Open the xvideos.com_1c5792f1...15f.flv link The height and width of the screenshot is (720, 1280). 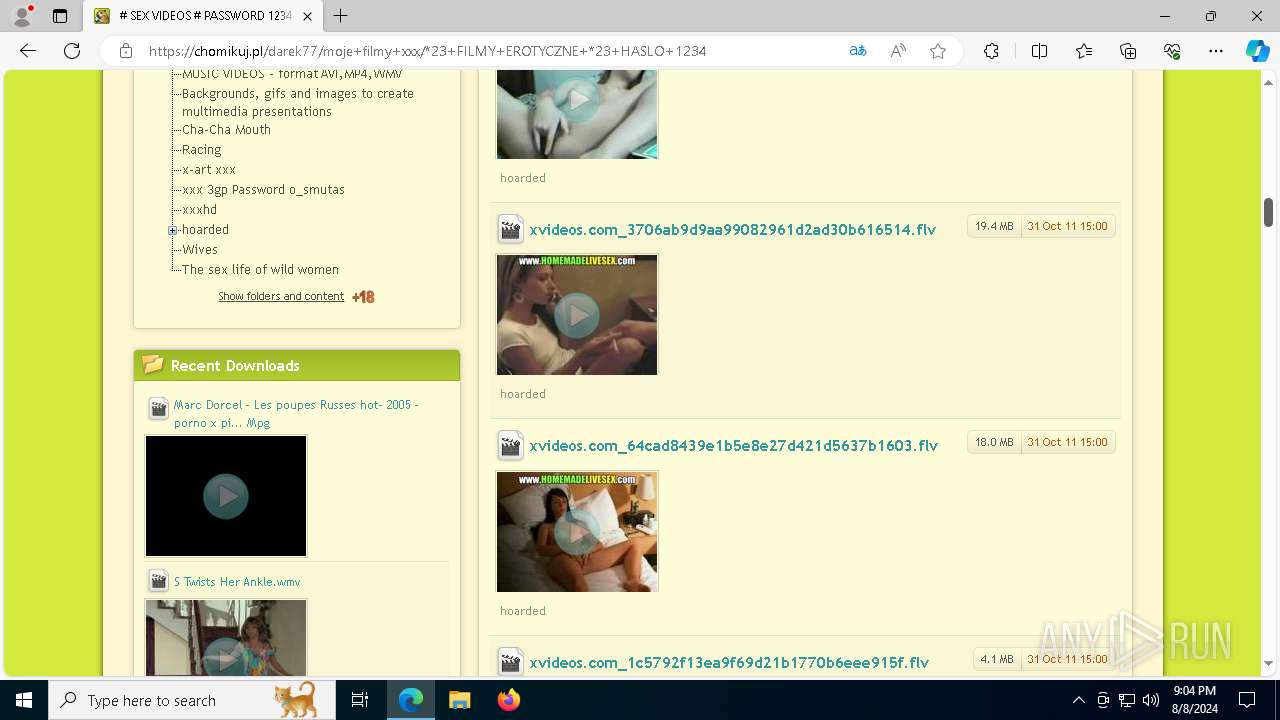729,663
